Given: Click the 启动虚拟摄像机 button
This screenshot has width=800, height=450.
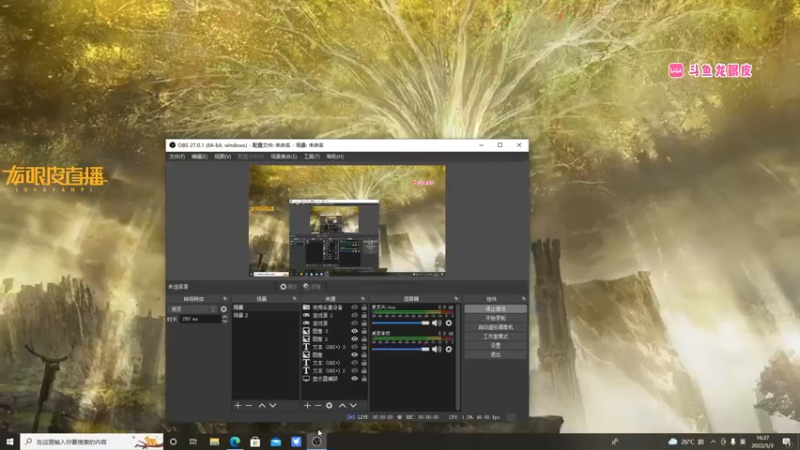Looking at the screenshot, I should [495, 327].
